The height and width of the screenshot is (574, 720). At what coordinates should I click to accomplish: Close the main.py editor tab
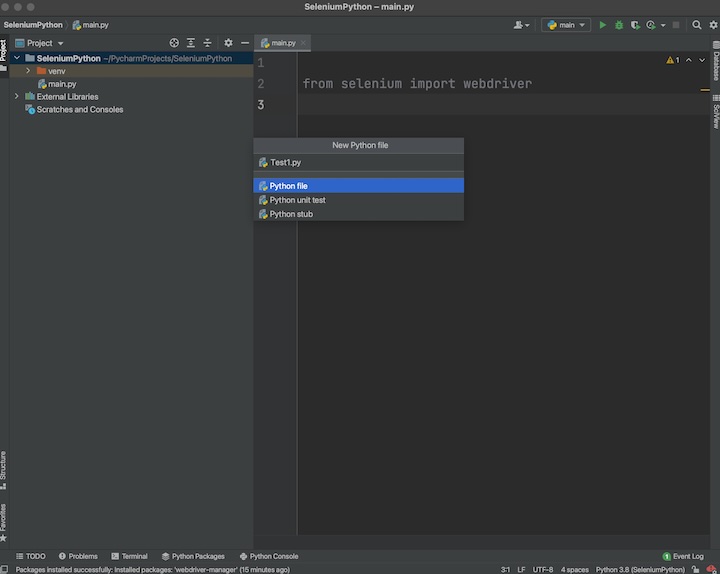(304, 43)
